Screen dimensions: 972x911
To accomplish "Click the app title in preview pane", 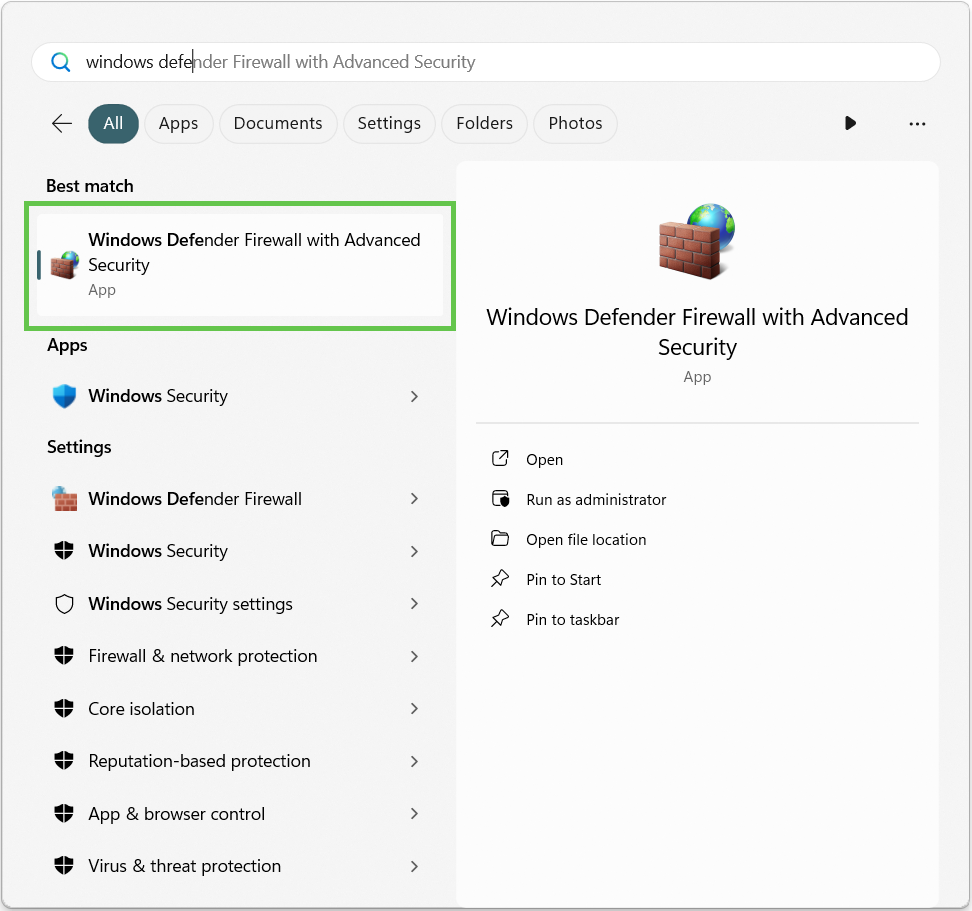I will pyautogui.click(x=697, y=332).
